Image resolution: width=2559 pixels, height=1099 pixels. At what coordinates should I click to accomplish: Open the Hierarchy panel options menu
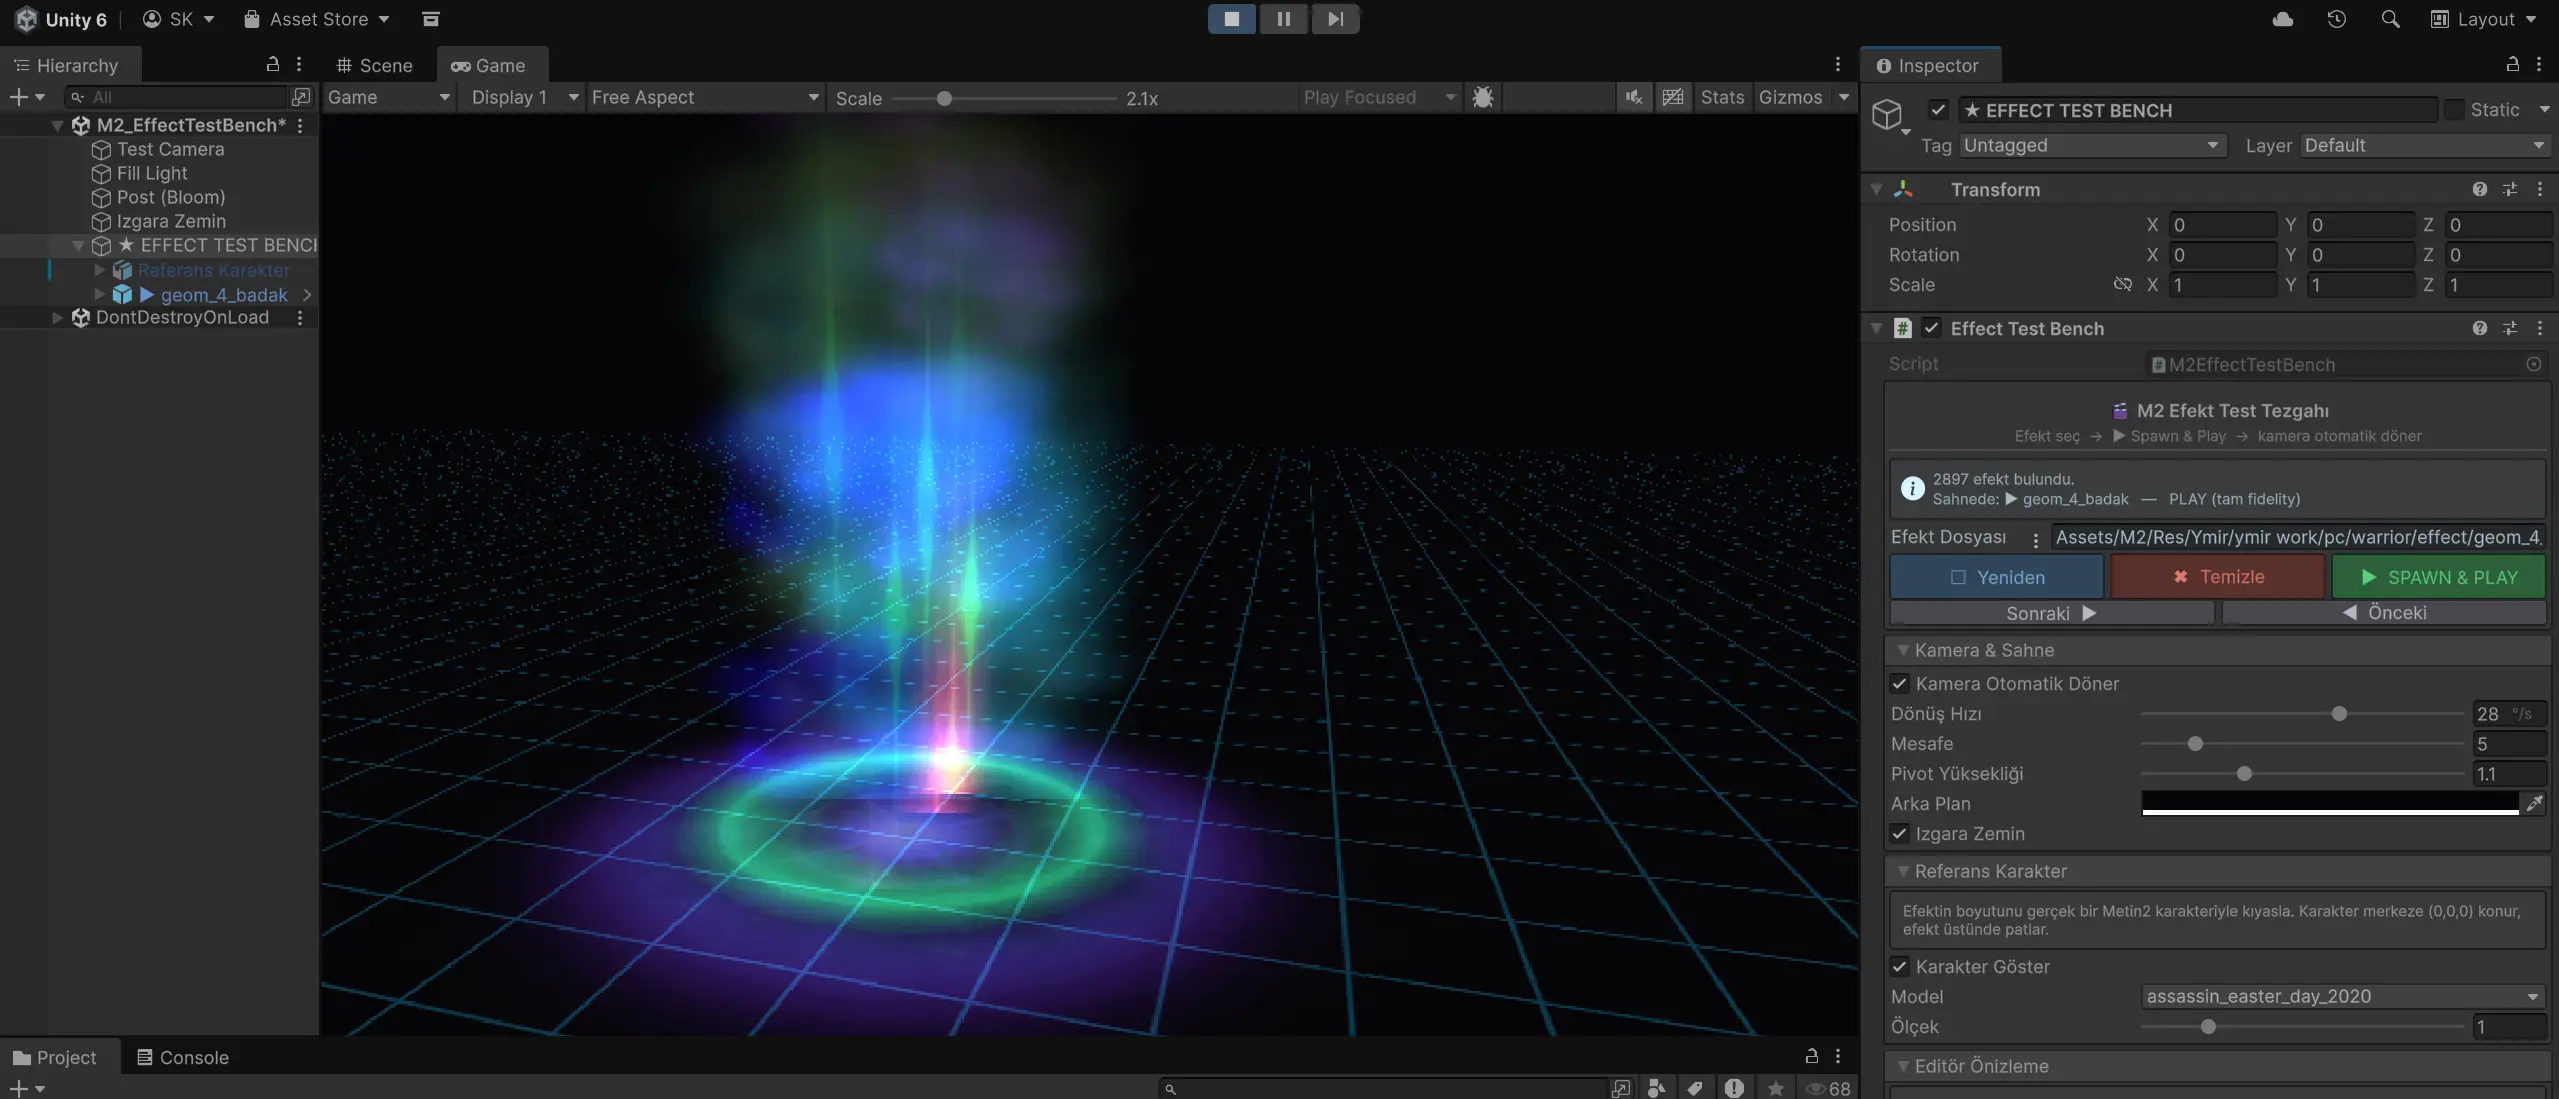pyautogui.click(x=299, y=64)
